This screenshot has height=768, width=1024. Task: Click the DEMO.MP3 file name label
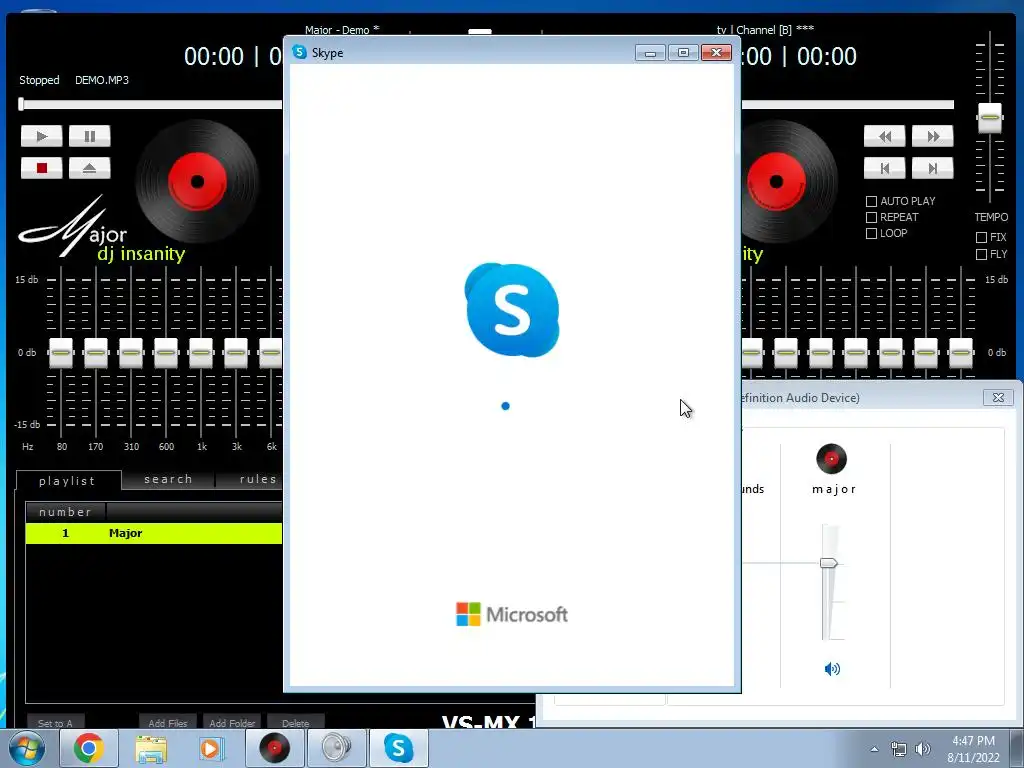pyautogui.click(x=102, y=80)
